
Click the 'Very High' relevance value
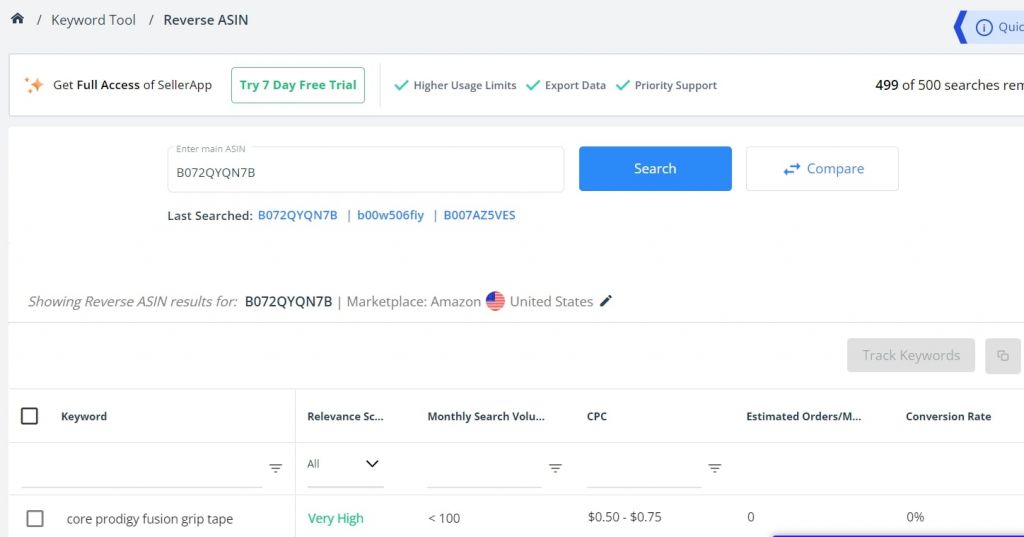point(336,519)
